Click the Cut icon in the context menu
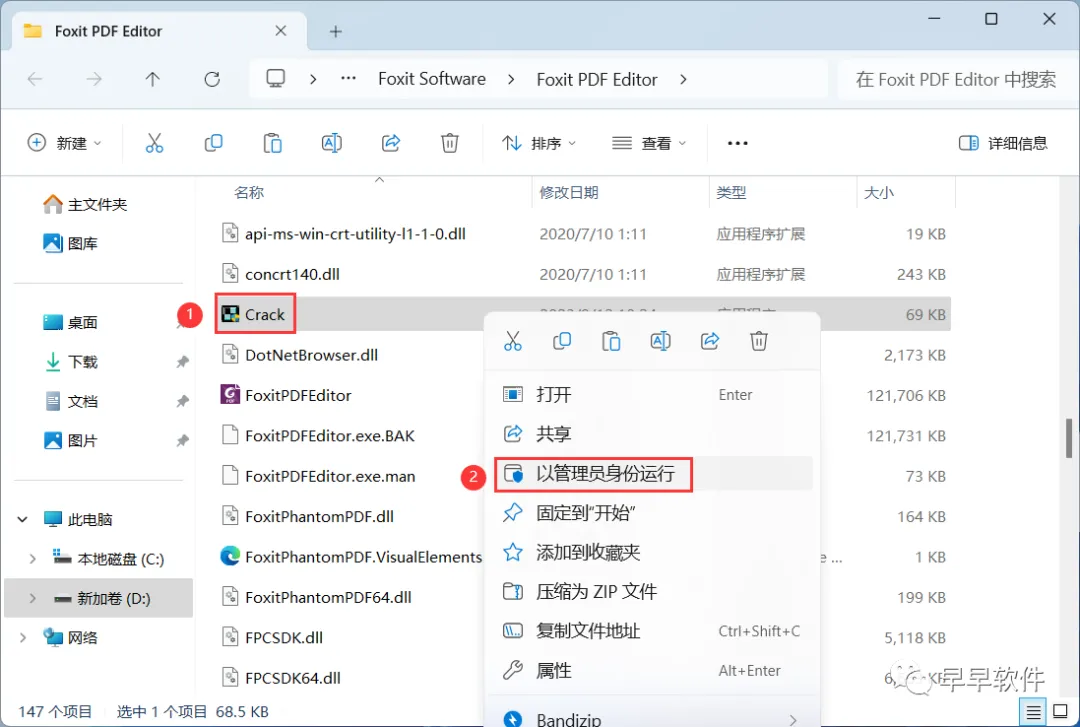This screenshot has width=1080, height=727. tap(512, 340)
